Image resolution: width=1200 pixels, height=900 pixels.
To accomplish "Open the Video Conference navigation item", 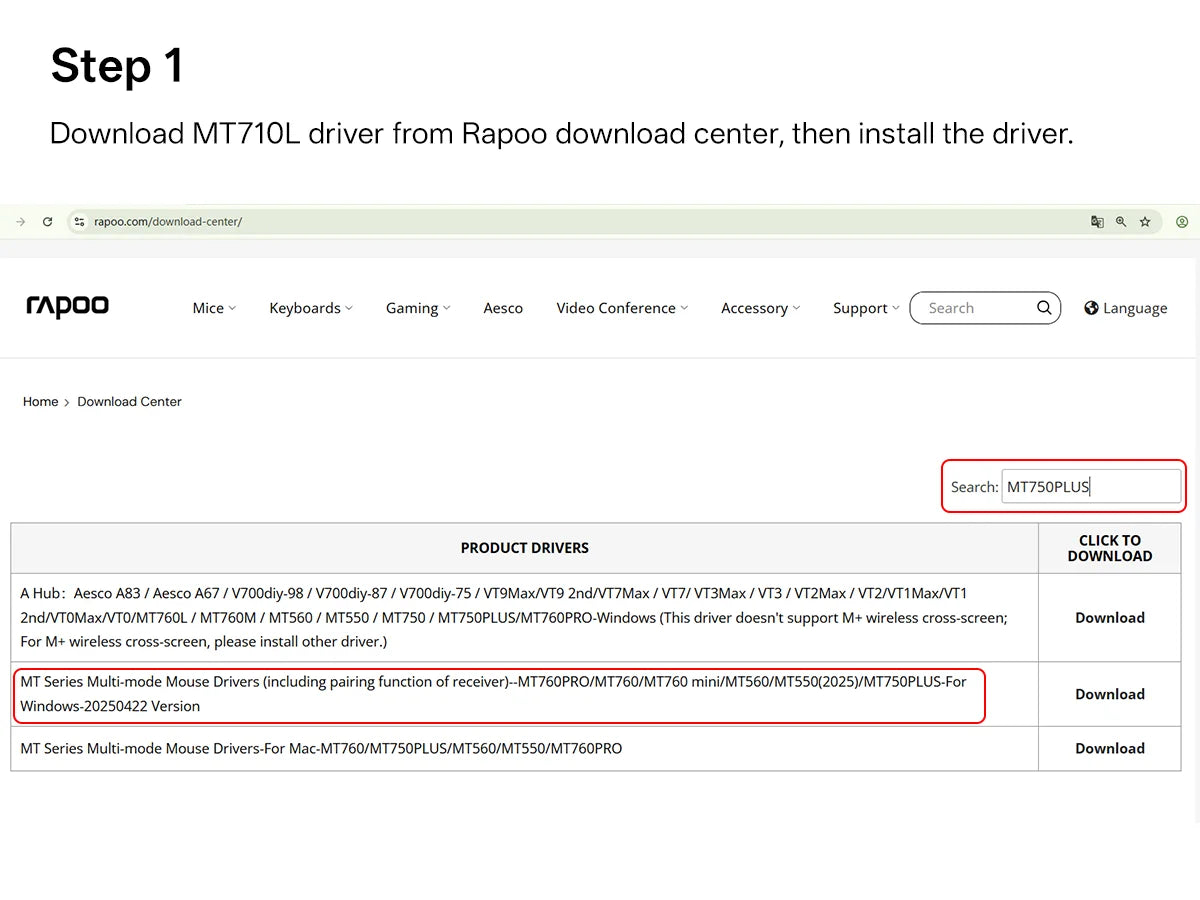I will (x=616, y=308).
